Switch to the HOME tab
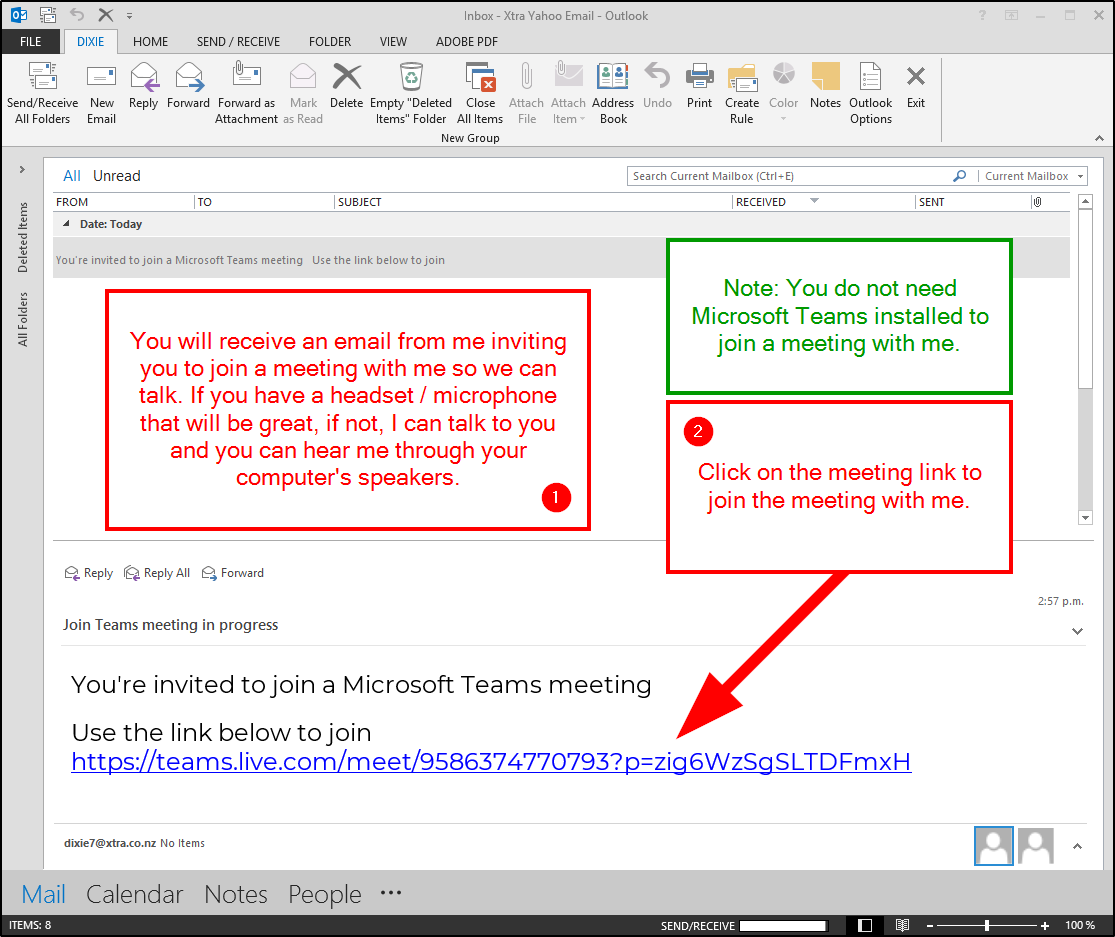This screenshot has height=937, width=1115. click(151, 41)
